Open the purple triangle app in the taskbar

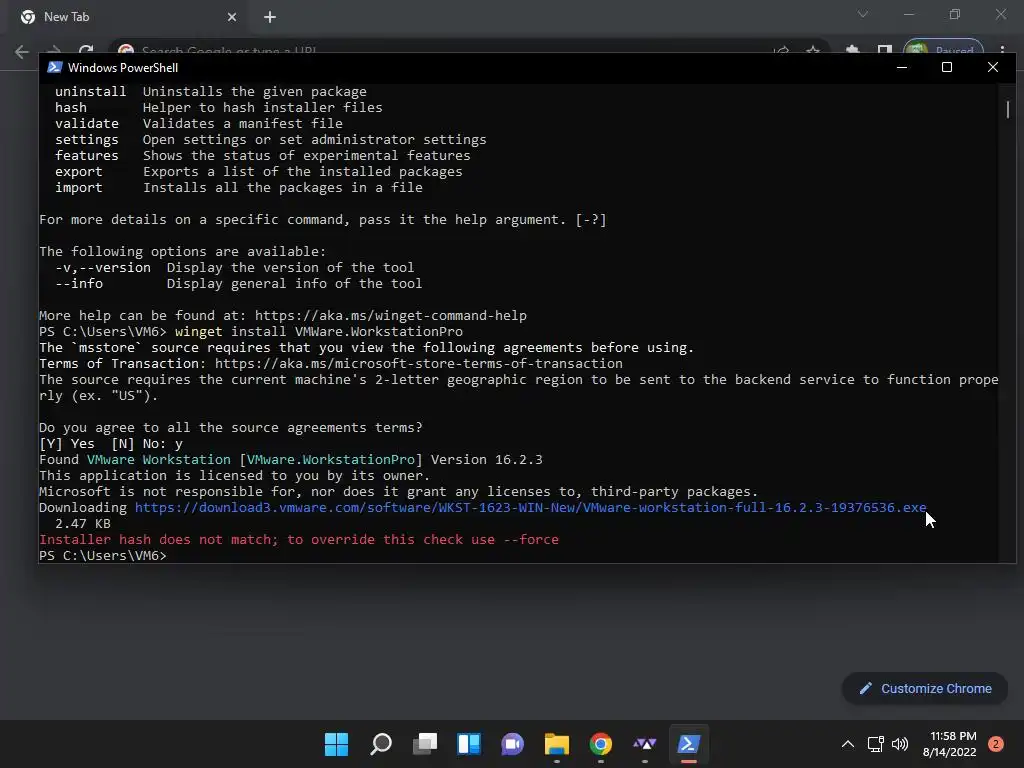pyautogui.click(x=645, y=744)
